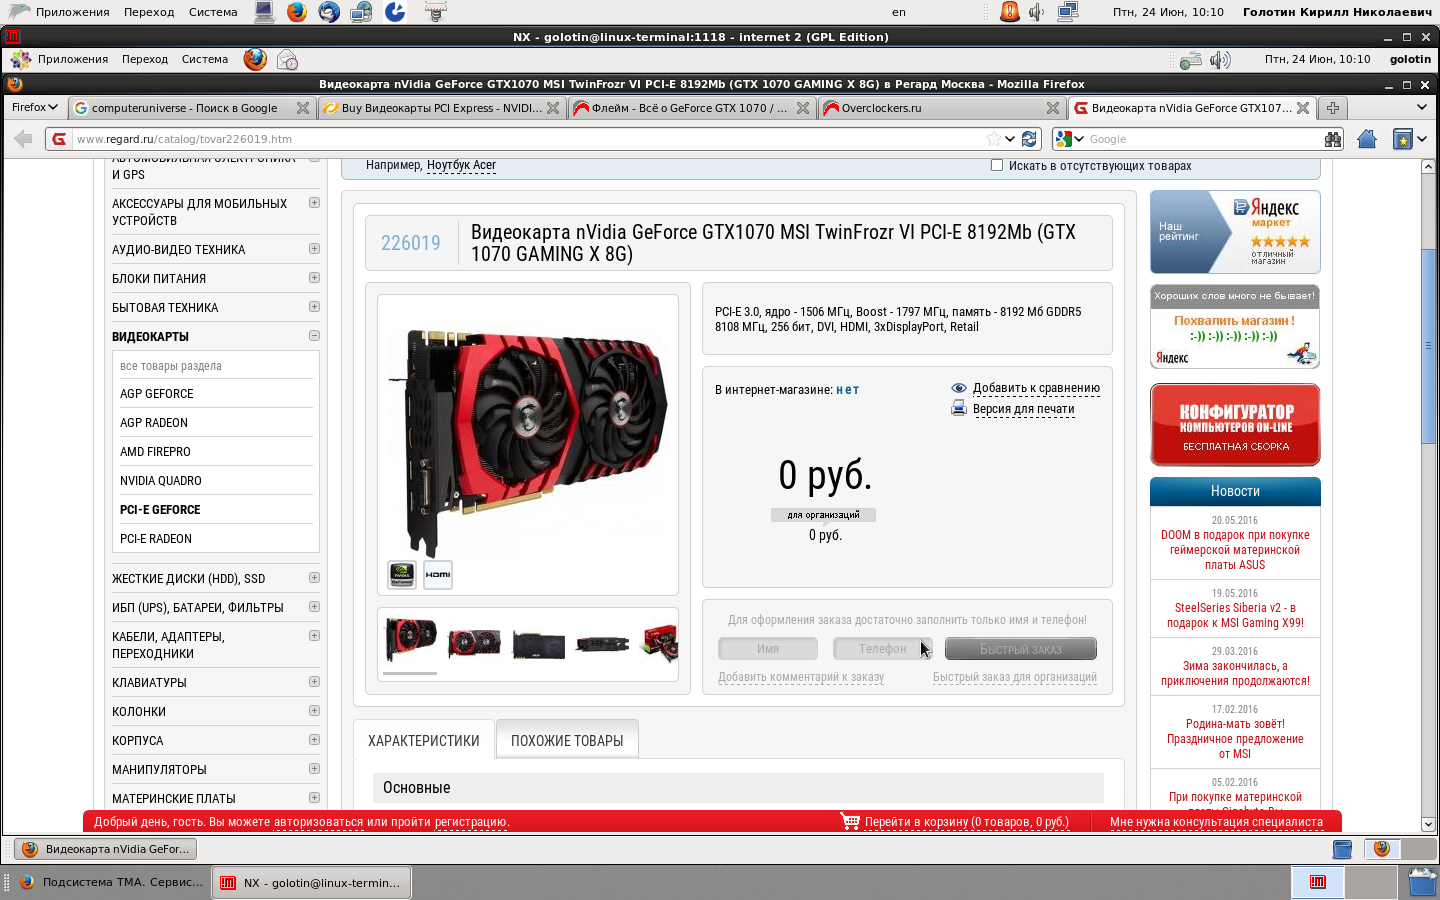1440x900 pixels.
Task: Select the thin side-profile thumbnail
Action: coord(602,644)
